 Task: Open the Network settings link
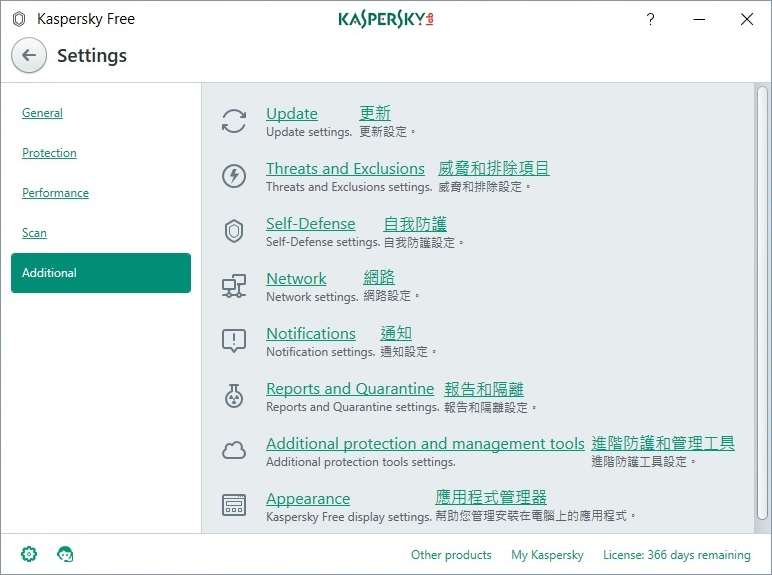(x=296, y=279)
